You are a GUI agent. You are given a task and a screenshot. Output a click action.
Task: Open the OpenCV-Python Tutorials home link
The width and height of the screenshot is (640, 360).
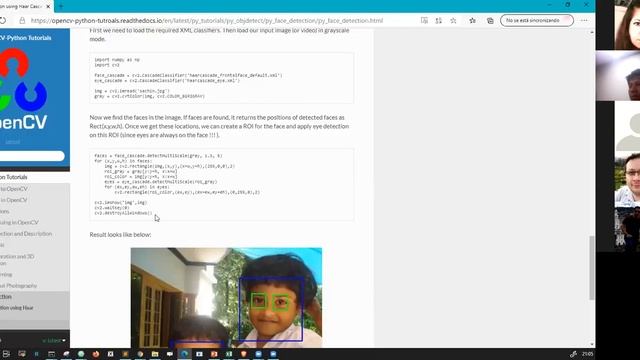tap(26, 38)
